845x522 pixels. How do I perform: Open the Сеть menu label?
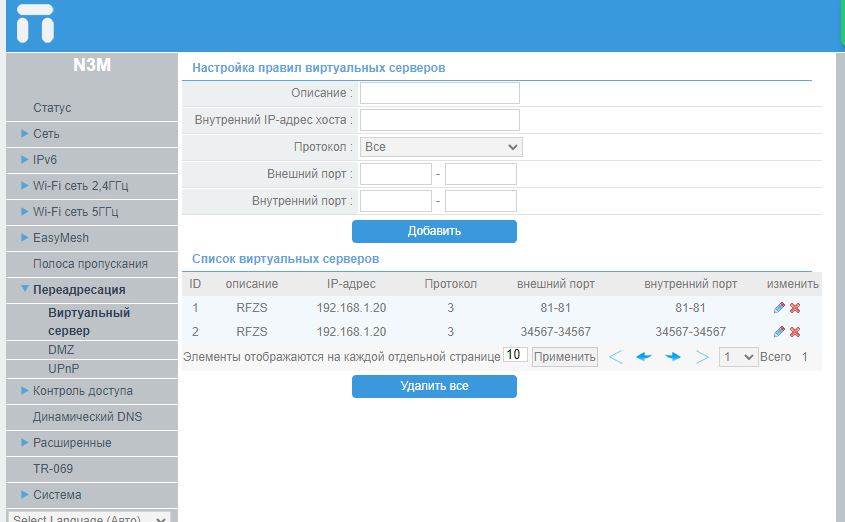(46, 134)
